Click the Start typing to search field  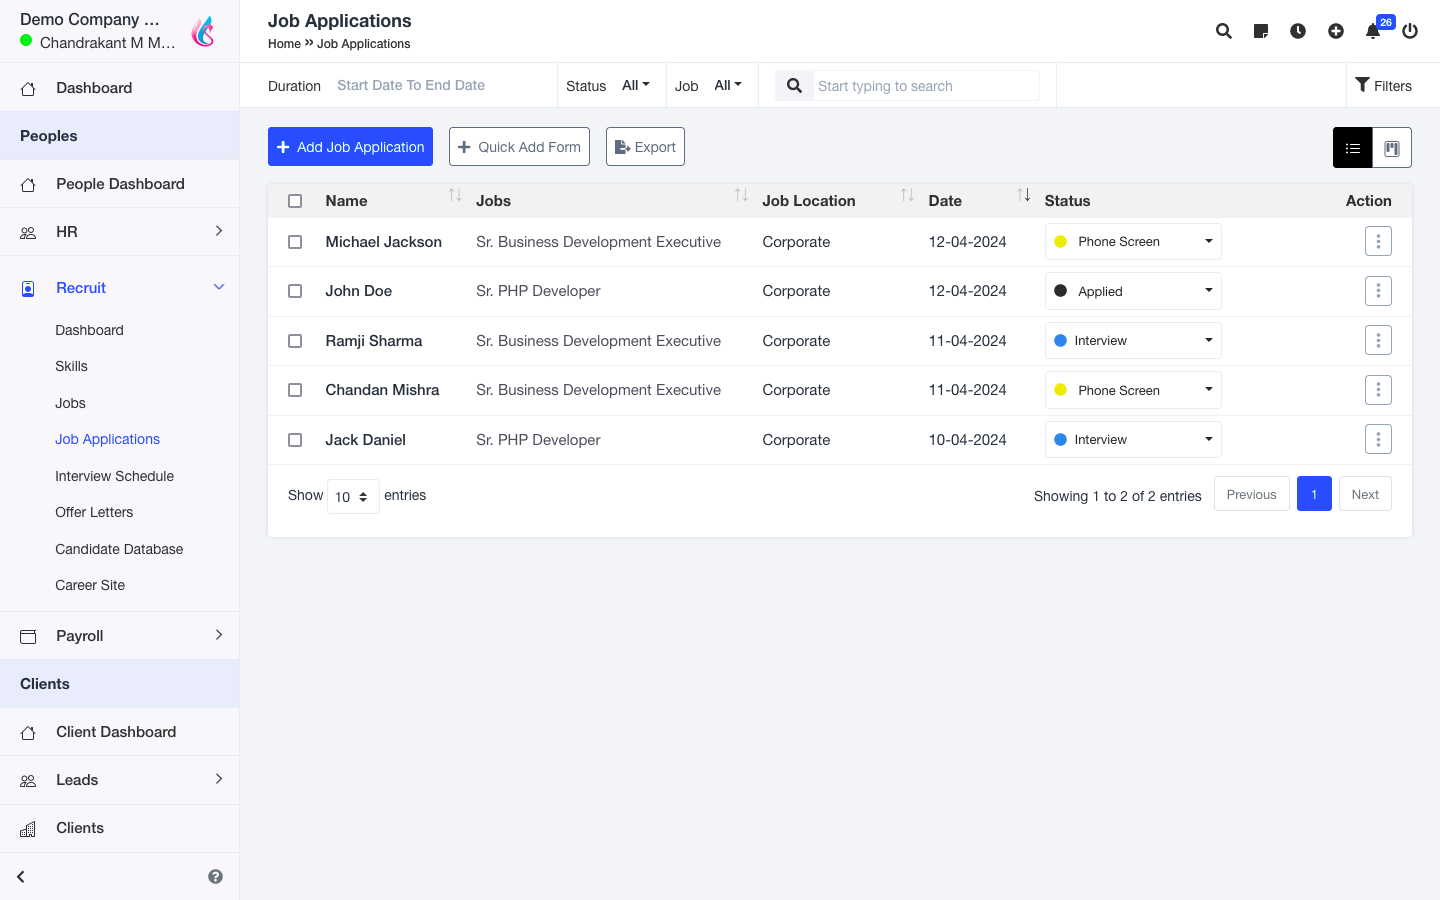coord(925,86)
